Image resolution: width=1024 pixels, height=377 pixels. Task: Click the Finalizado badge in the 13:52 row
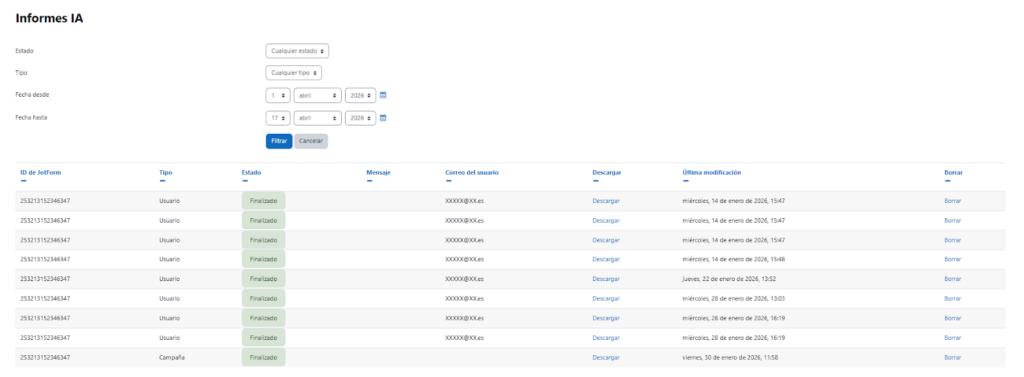tap(263, 279)
